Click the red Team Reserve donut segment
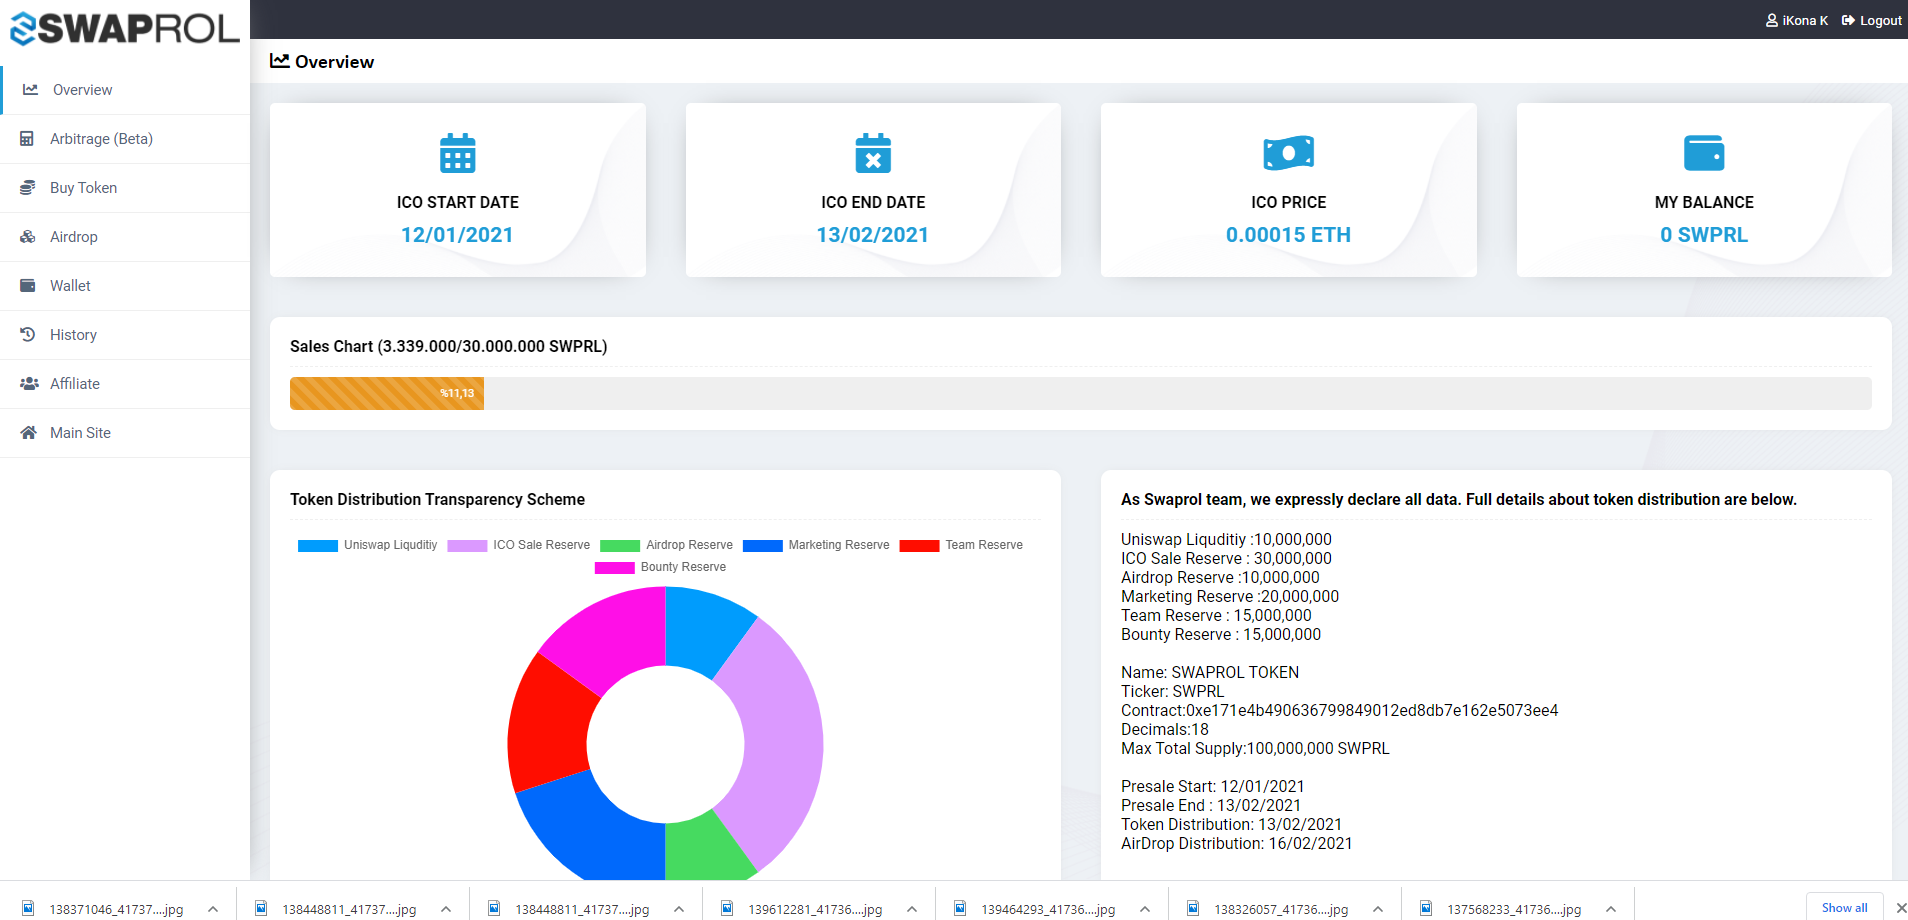Viewport: 1908px width, 920px height. click(546, 726)
